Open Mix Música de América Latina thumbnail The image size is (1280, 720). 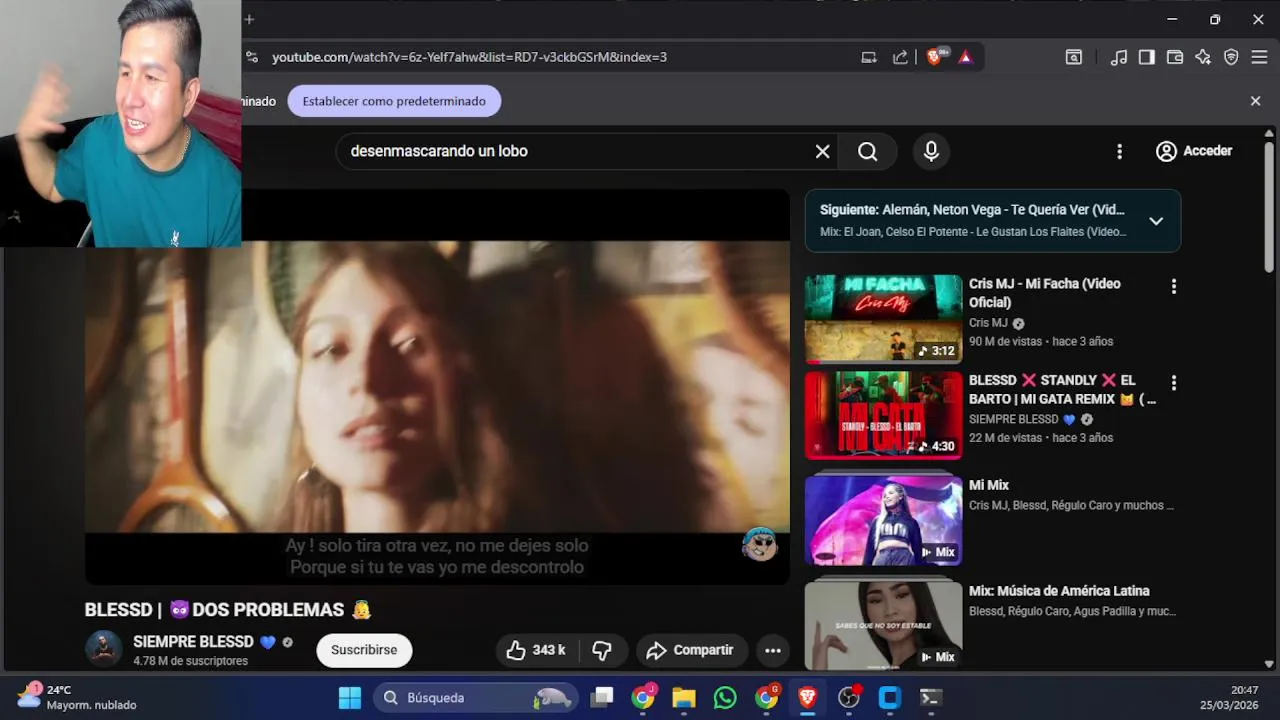pyautogui.click(x=883, y=623)
